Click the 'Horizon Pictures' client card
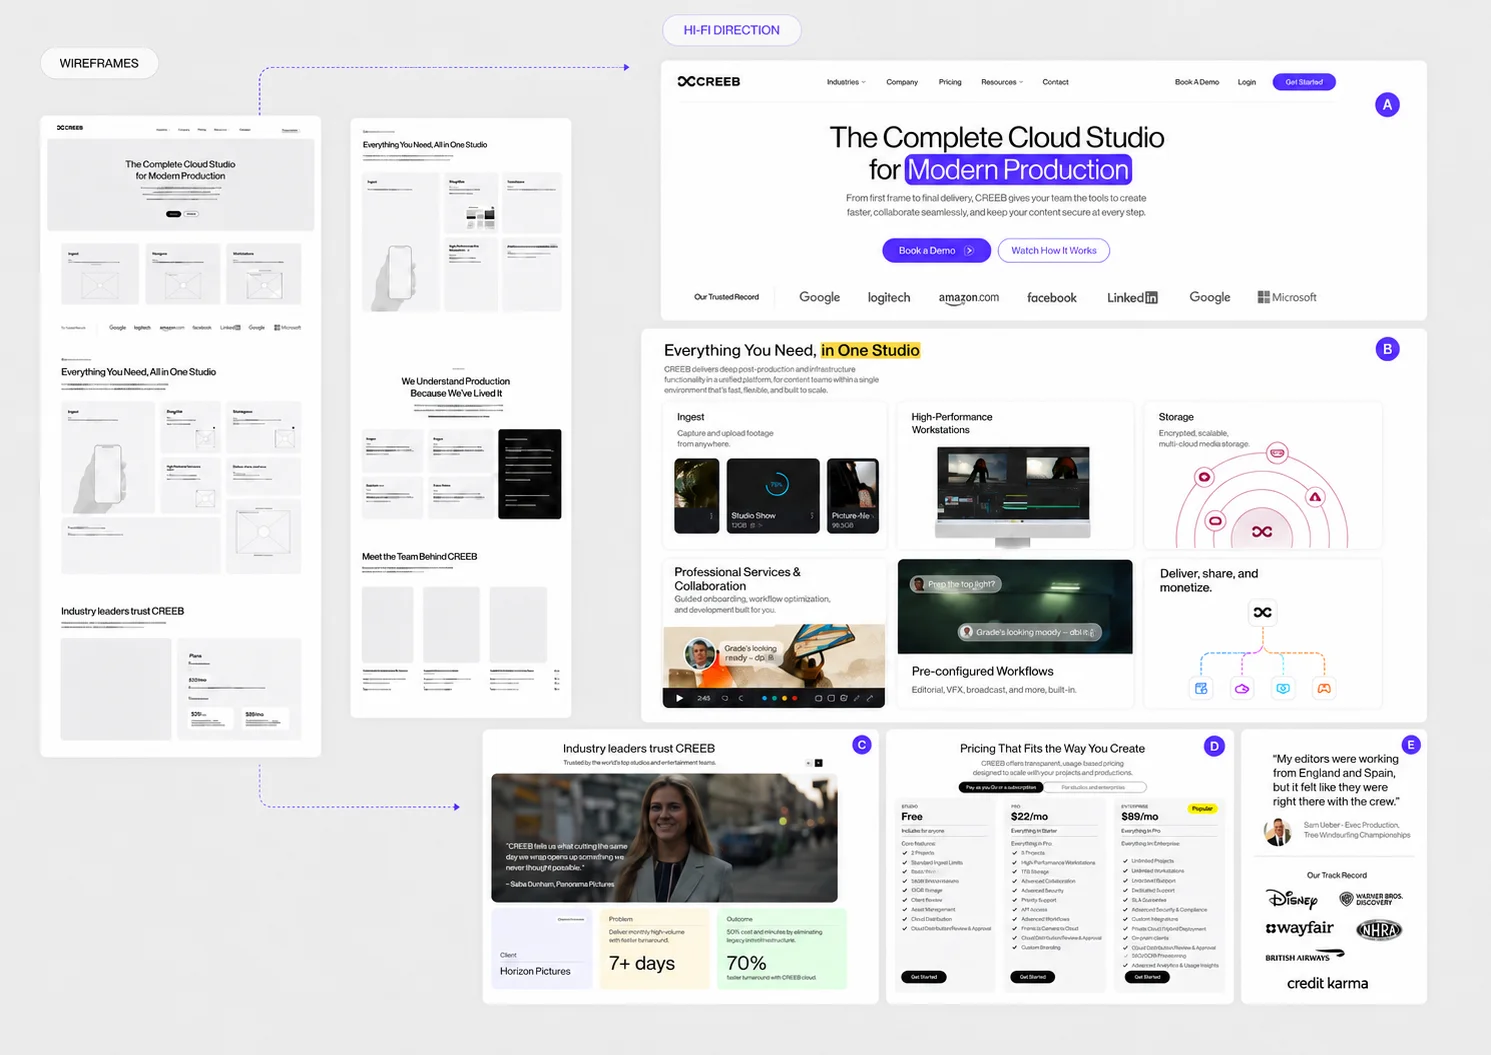Viewport: 1491px width, 1055px height. point(542,948)
